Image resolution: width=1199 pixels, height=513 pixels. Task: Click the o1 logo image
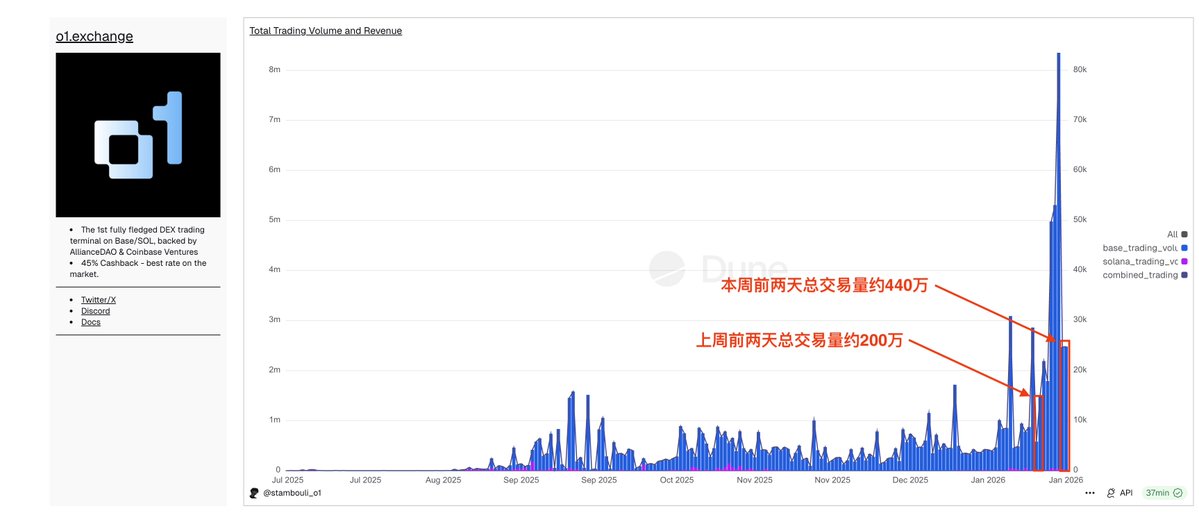point(138,135)
